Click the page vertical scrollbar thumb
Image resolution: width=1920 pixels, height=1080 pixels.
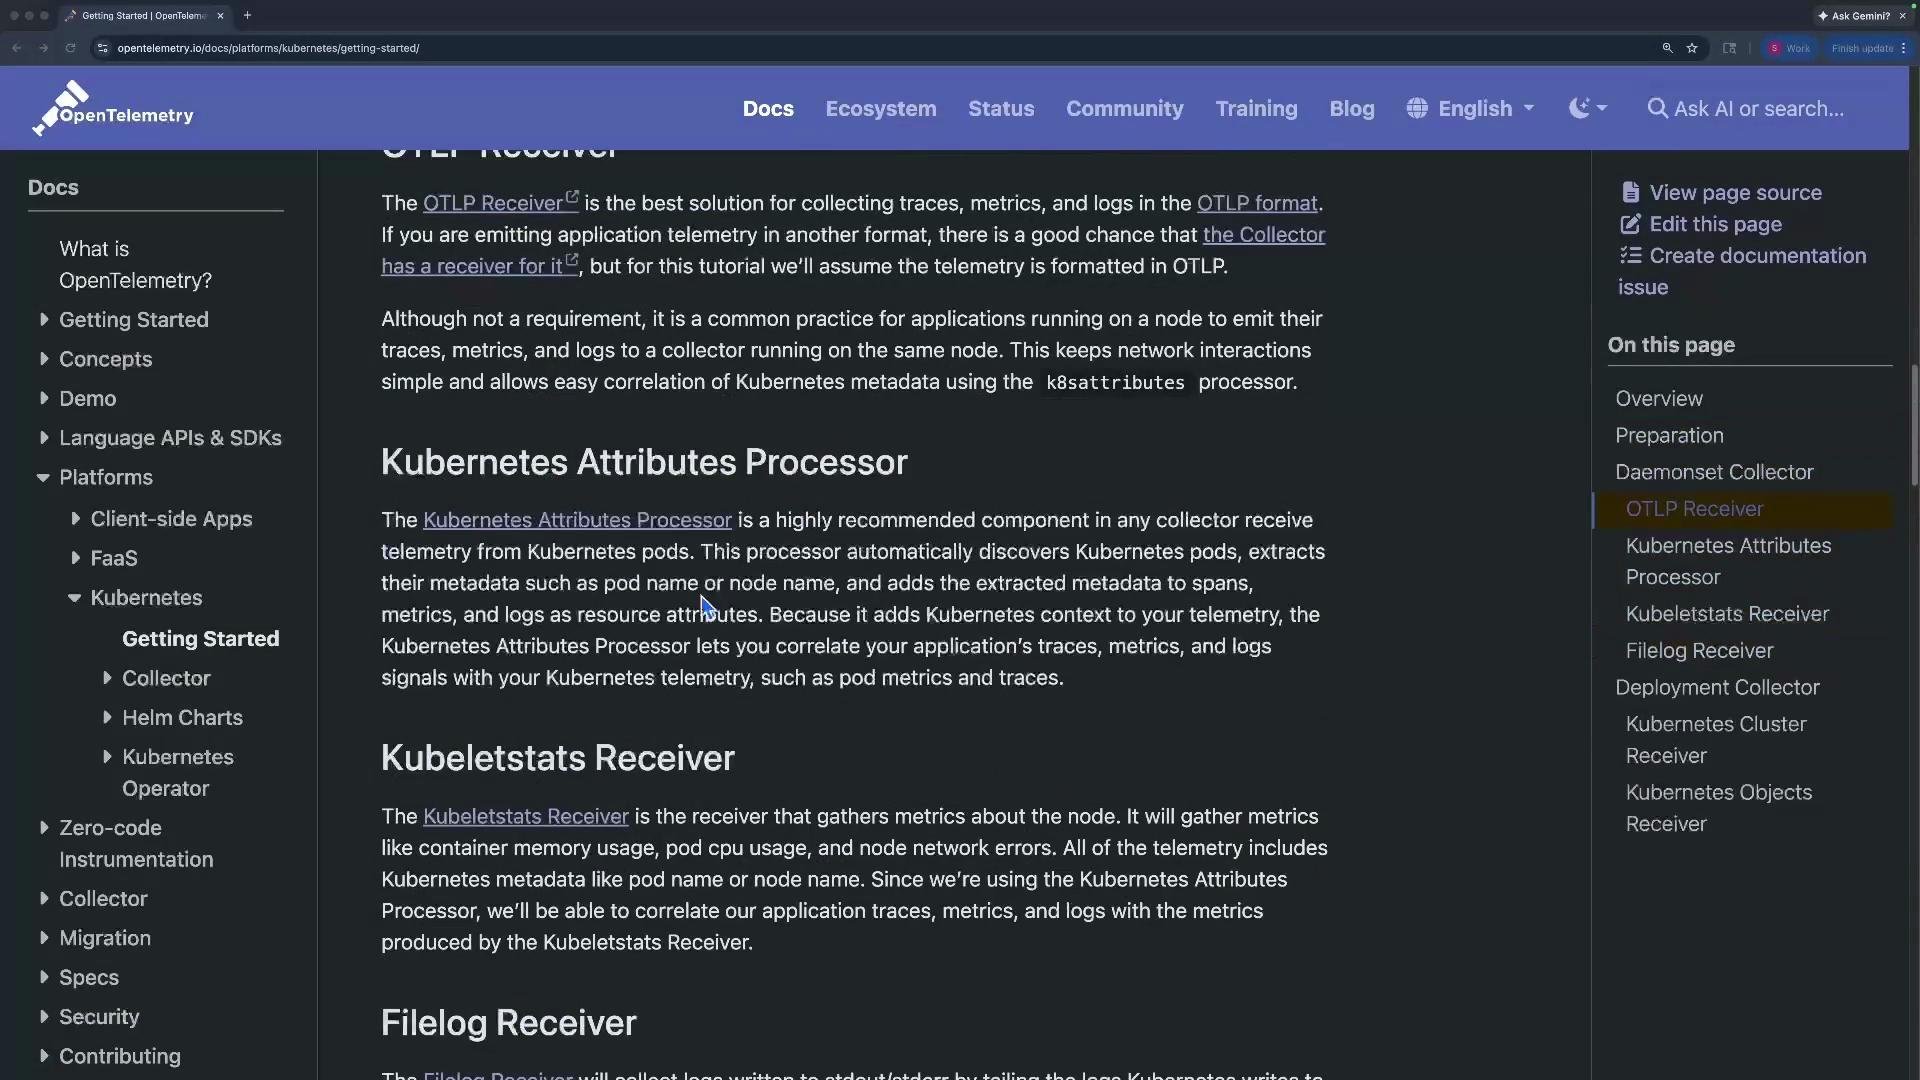click(x=1914, y=426)
